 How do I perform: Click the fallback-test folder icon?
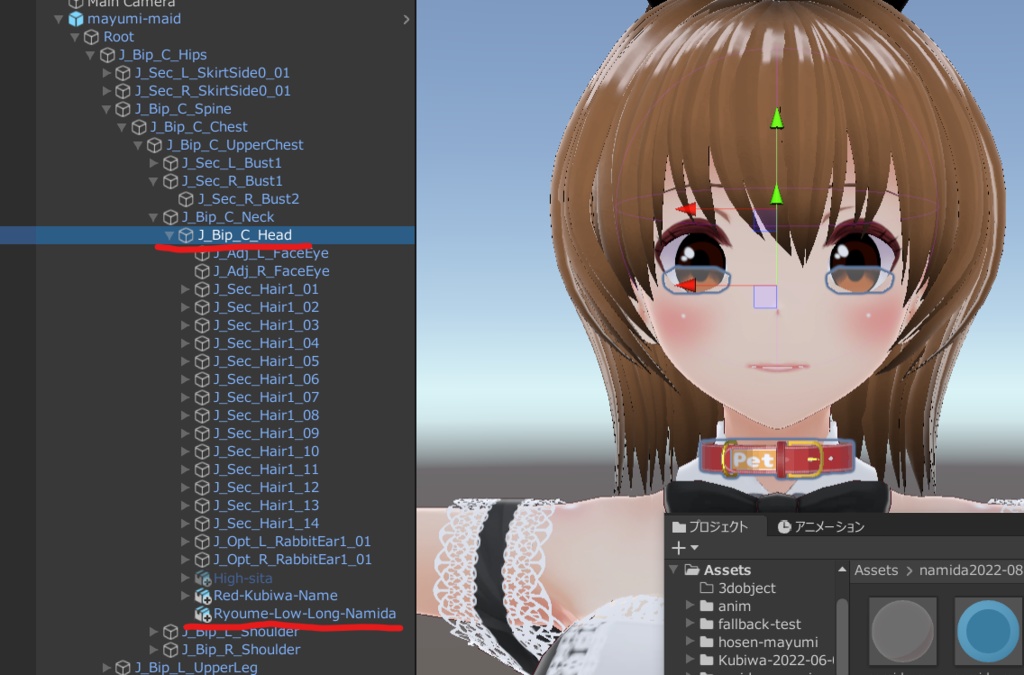coord(705,623)
